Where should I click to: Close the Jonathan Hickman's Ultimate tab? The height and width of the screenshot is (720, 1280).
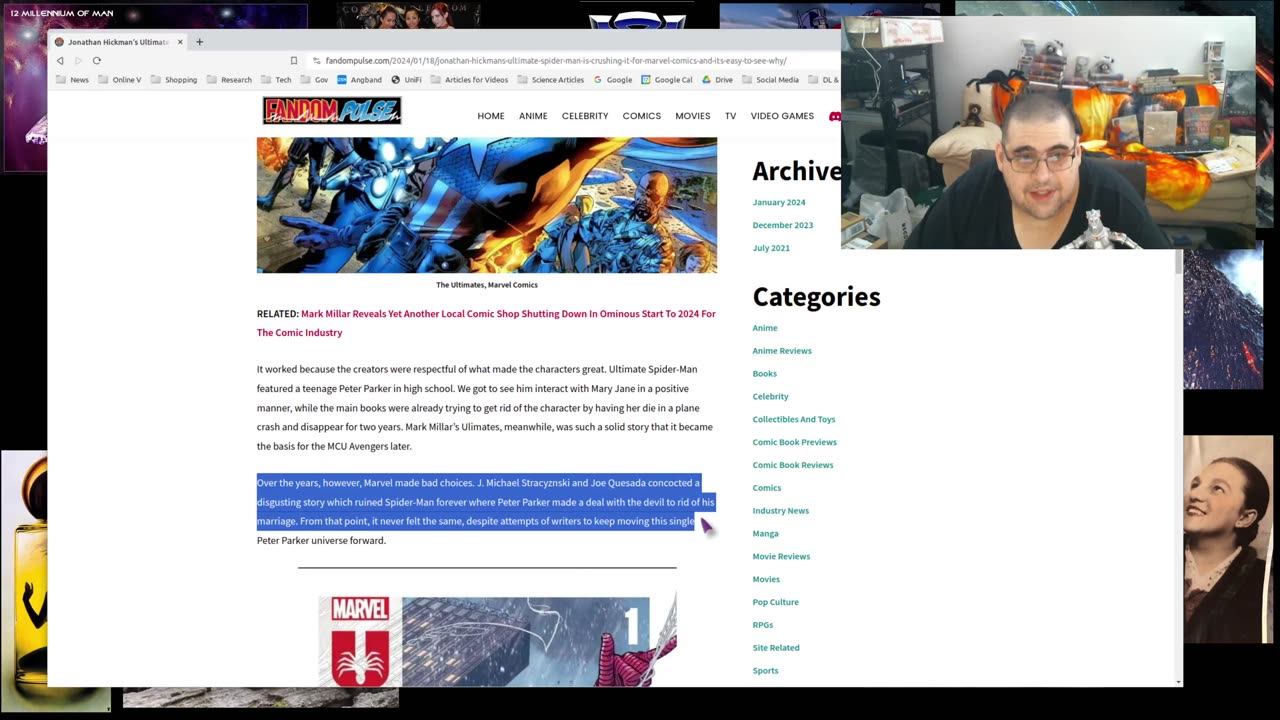(180, 42)
